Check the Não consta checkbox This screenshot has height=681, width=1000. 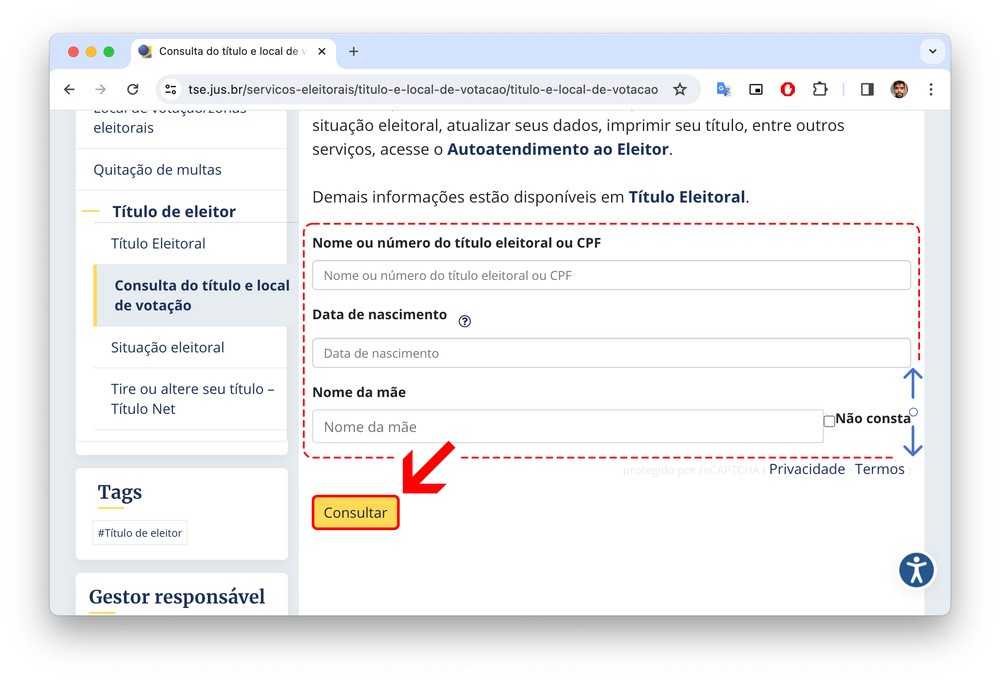(829, 421)
